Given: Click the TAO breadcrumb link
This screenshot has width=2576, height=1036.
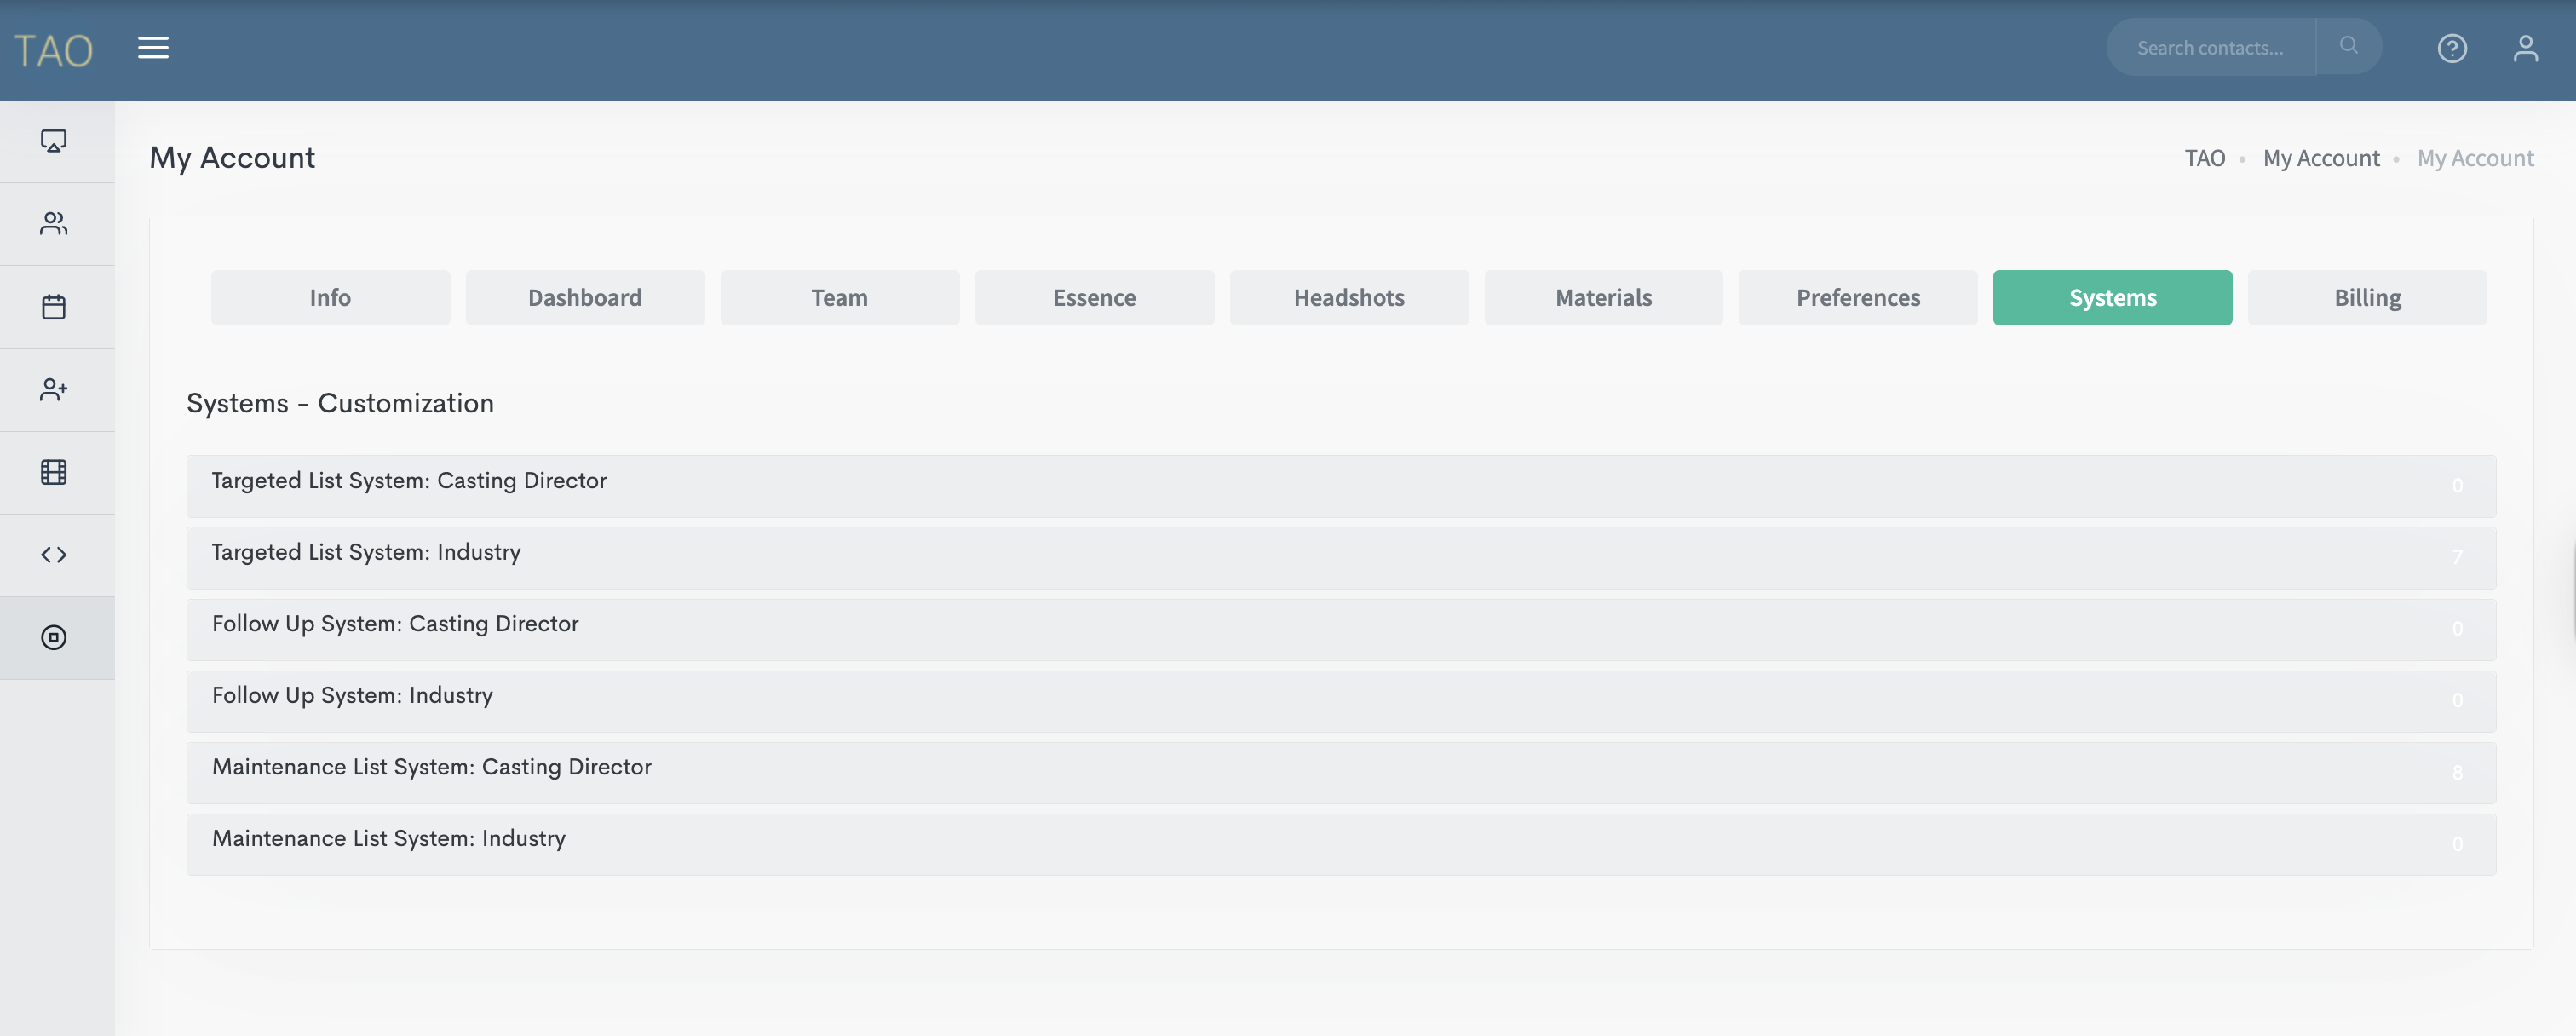Looking at the screenshot, I should pyautogui.click(x=2204, y=158).
